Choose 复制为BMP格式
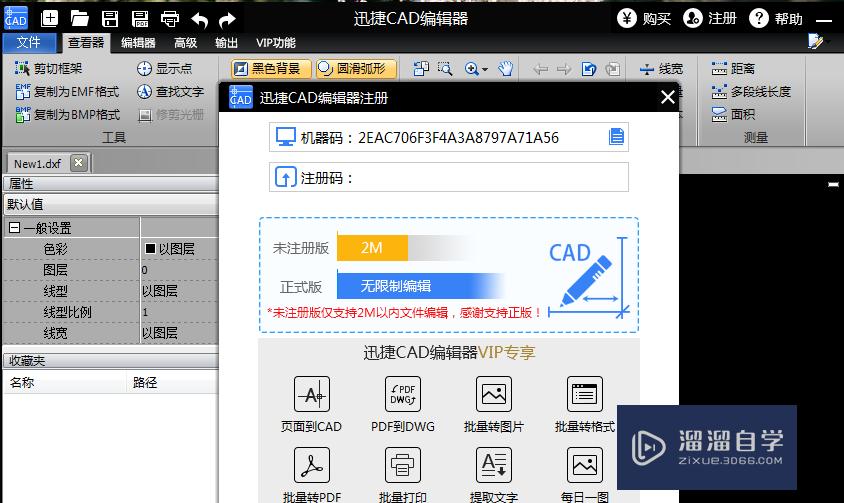This screenshot has height=503, width=844. click(x=68, y=115)
